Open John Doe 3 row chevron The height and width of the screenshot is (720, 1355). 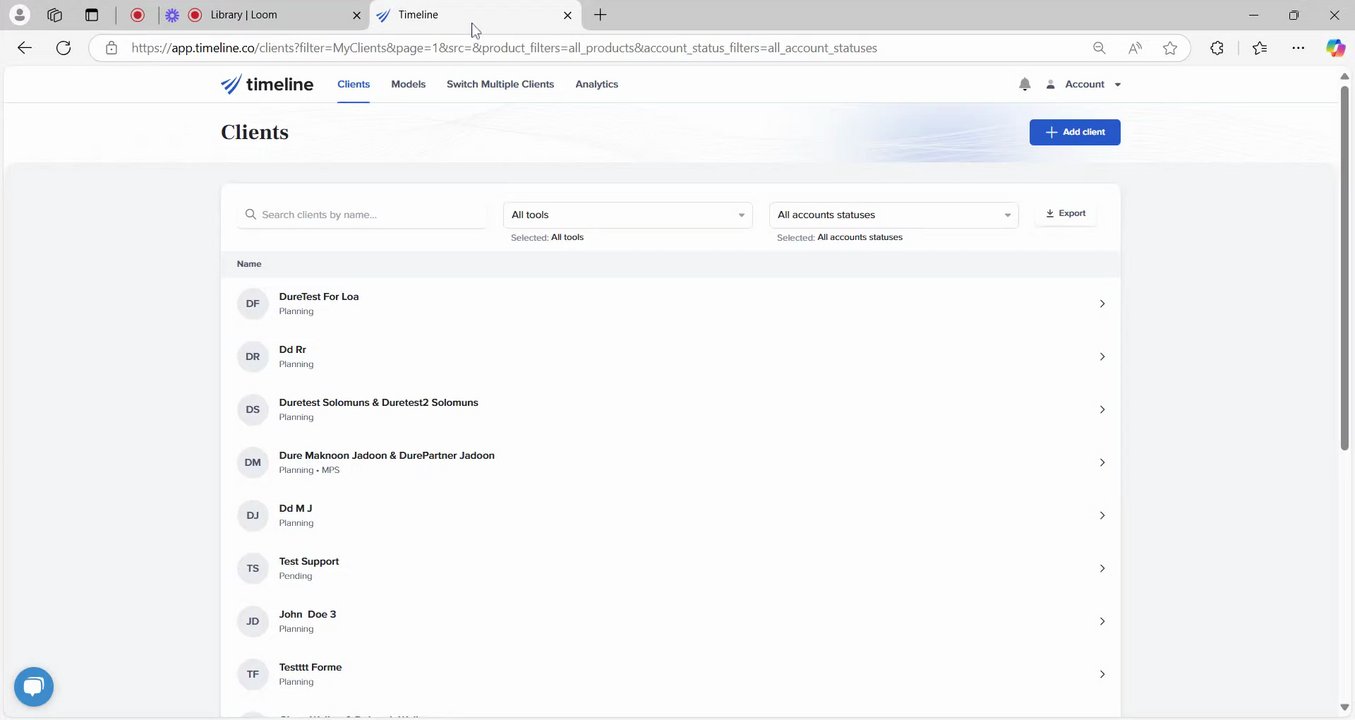click(x=1102, y=621)
